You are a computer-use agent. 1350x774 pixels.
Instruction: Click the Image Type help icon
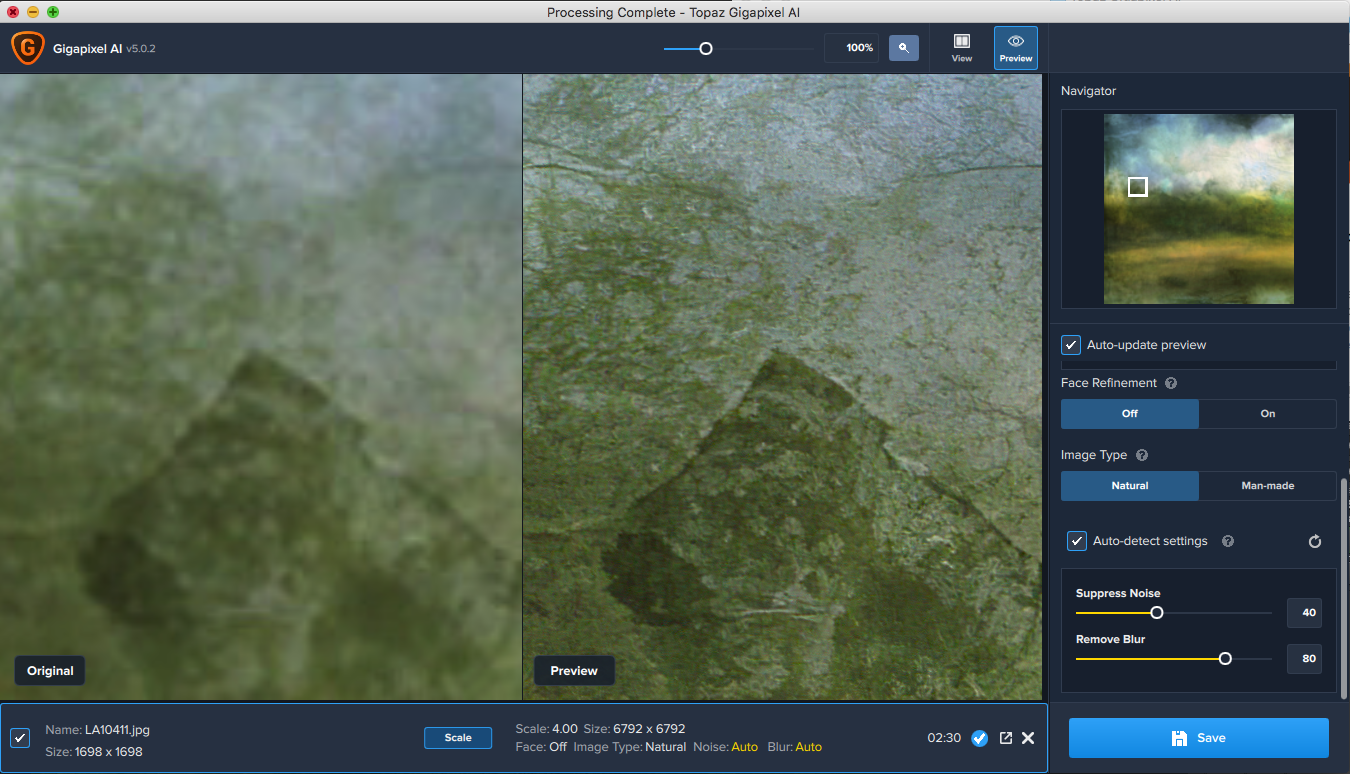pos(1142,455)
